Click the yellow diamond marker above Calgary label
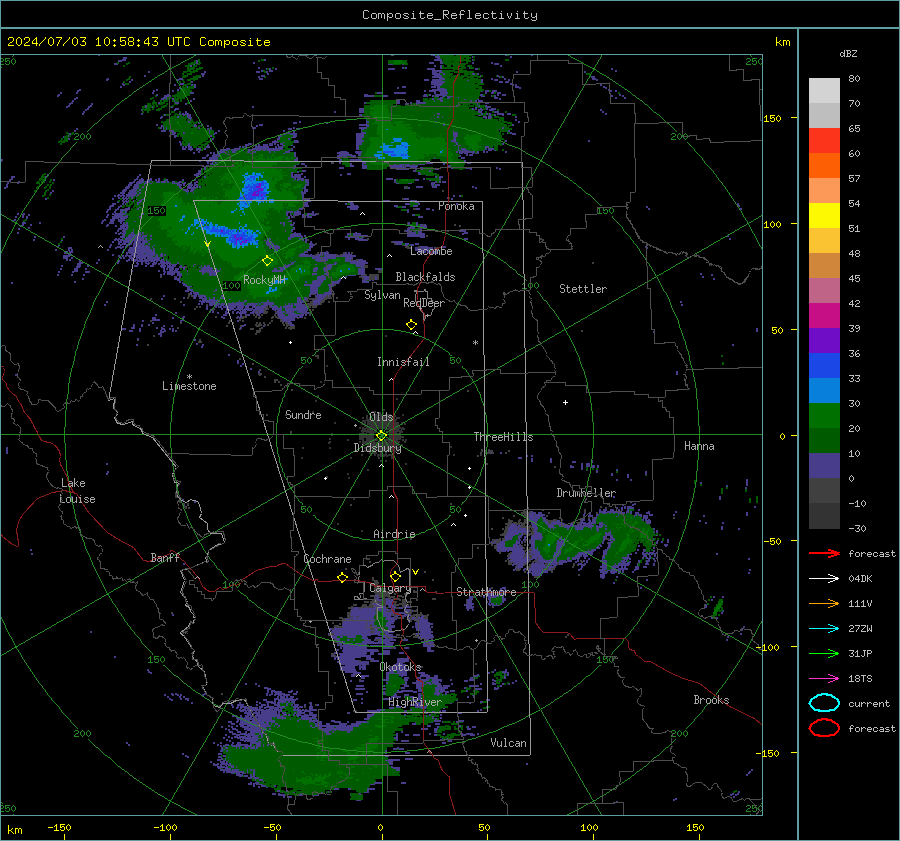The height and width of the screenshot is (841, 900). coord(395,576)
